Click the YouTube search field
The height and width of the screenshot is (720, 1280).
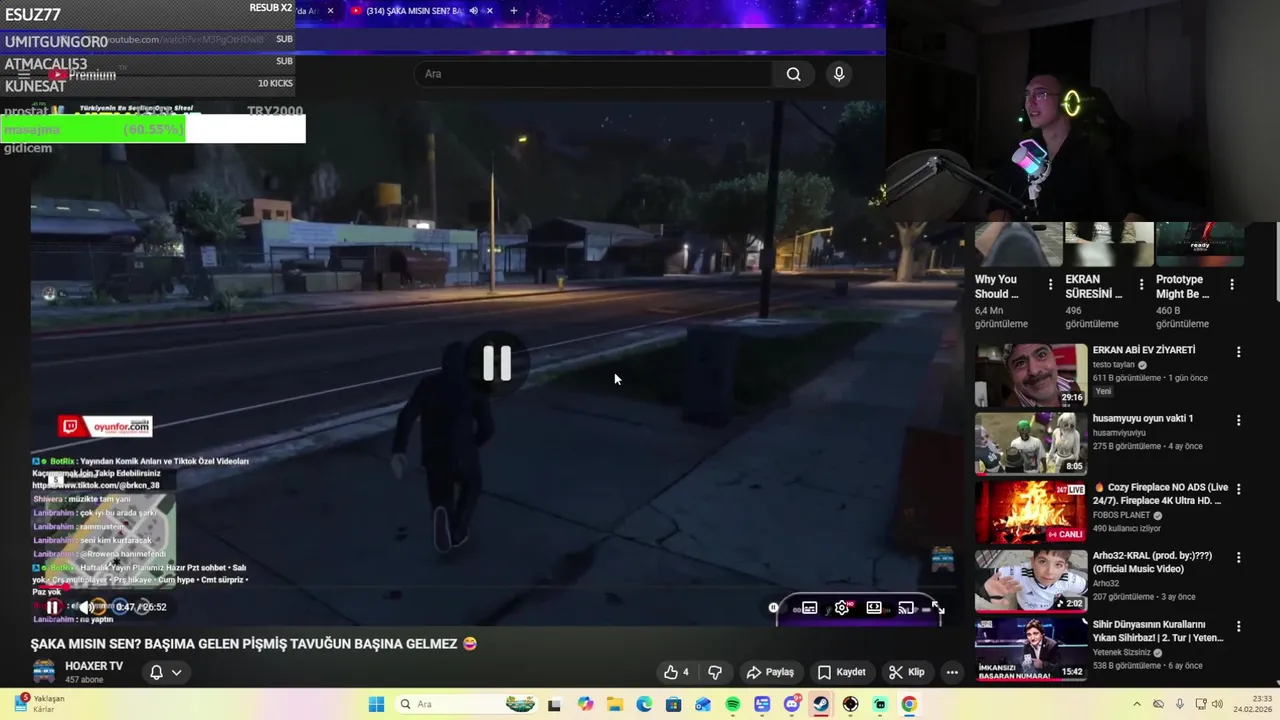pyautogui.click(x=593, y=74)
